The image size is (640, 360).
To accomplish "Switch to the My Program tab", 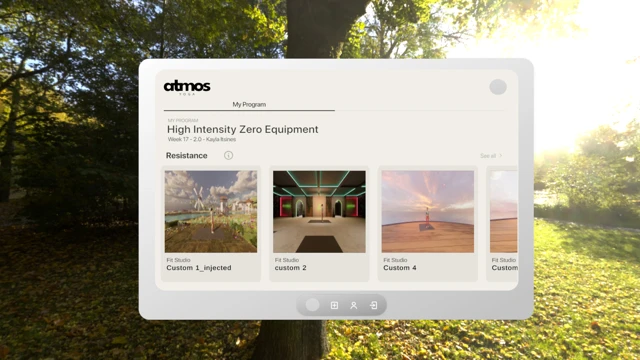I will pyautogui.click(x=249, y=104).
